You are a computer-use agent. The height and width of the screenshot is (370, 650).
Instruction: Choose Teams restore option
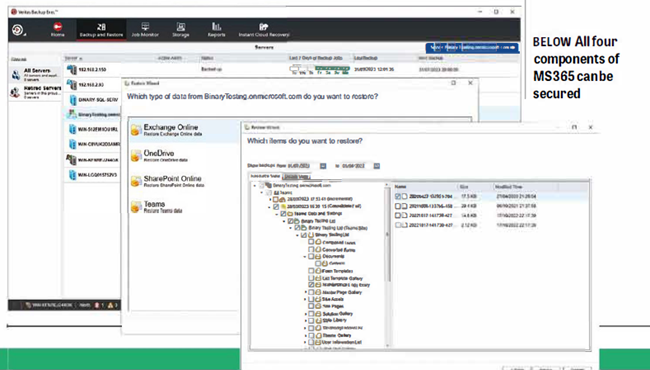click(x=184, y=207)
